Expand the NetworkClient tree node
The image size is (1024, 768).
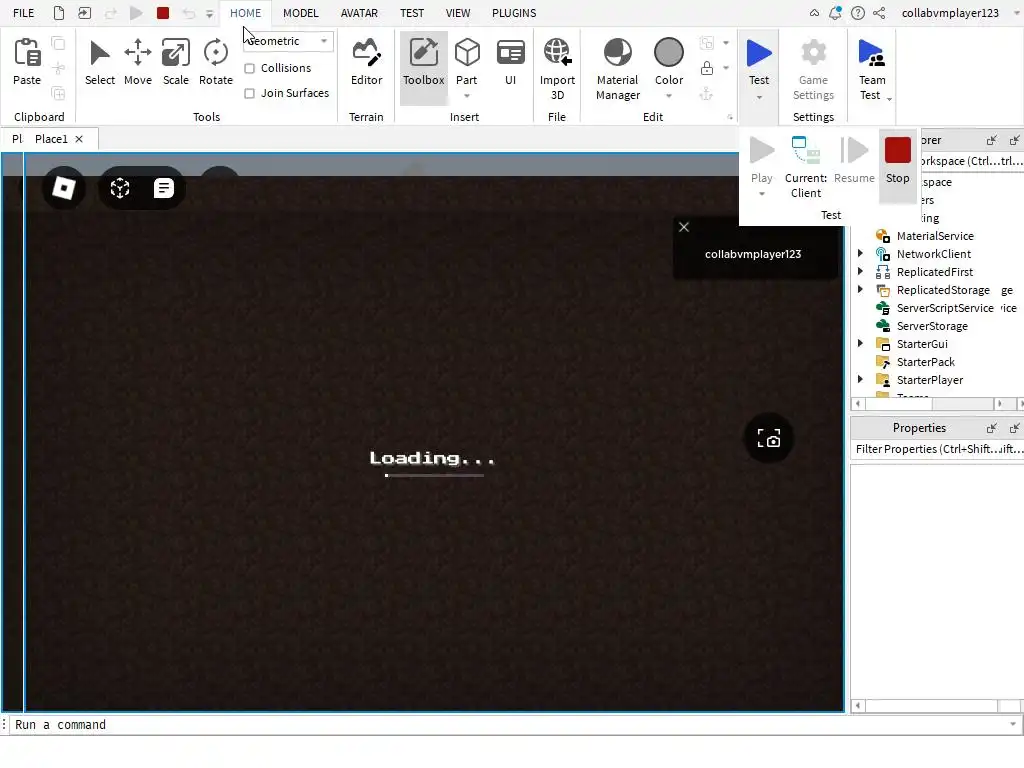860,253
